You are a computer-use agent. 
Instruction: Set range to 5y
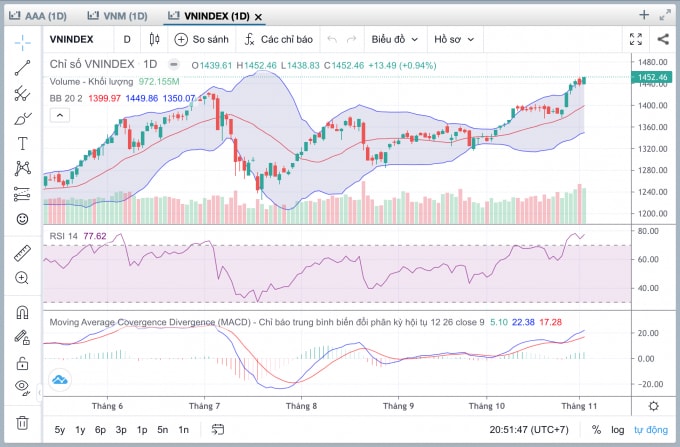pyautogui.click(x=60, y=430)
